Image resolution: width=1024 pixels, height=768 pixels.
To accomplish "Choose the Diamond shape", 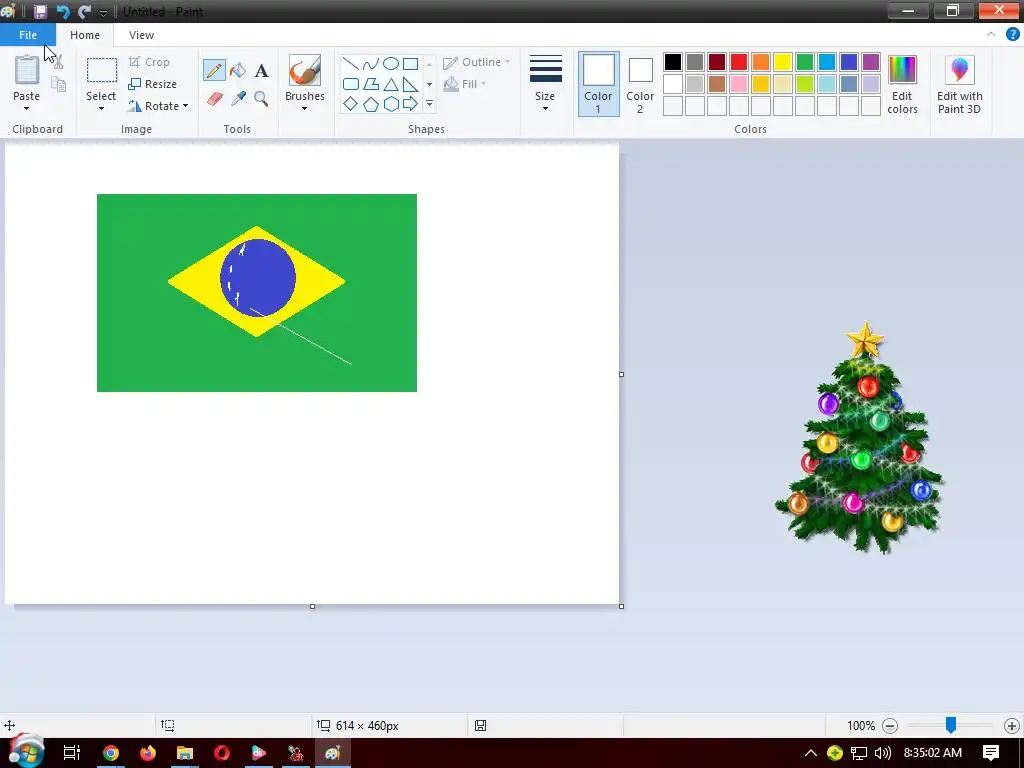I will (x=351, y=104).
